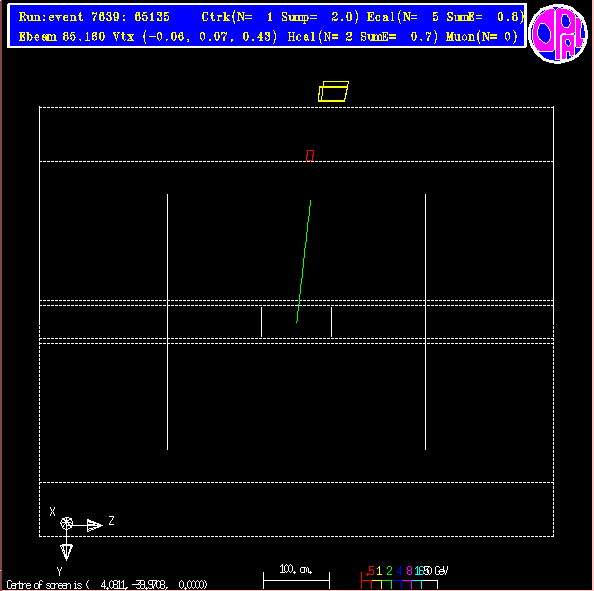Click the green charged track line
The height and width of the screenshot is (591, 594).
(x=304, y=261)
